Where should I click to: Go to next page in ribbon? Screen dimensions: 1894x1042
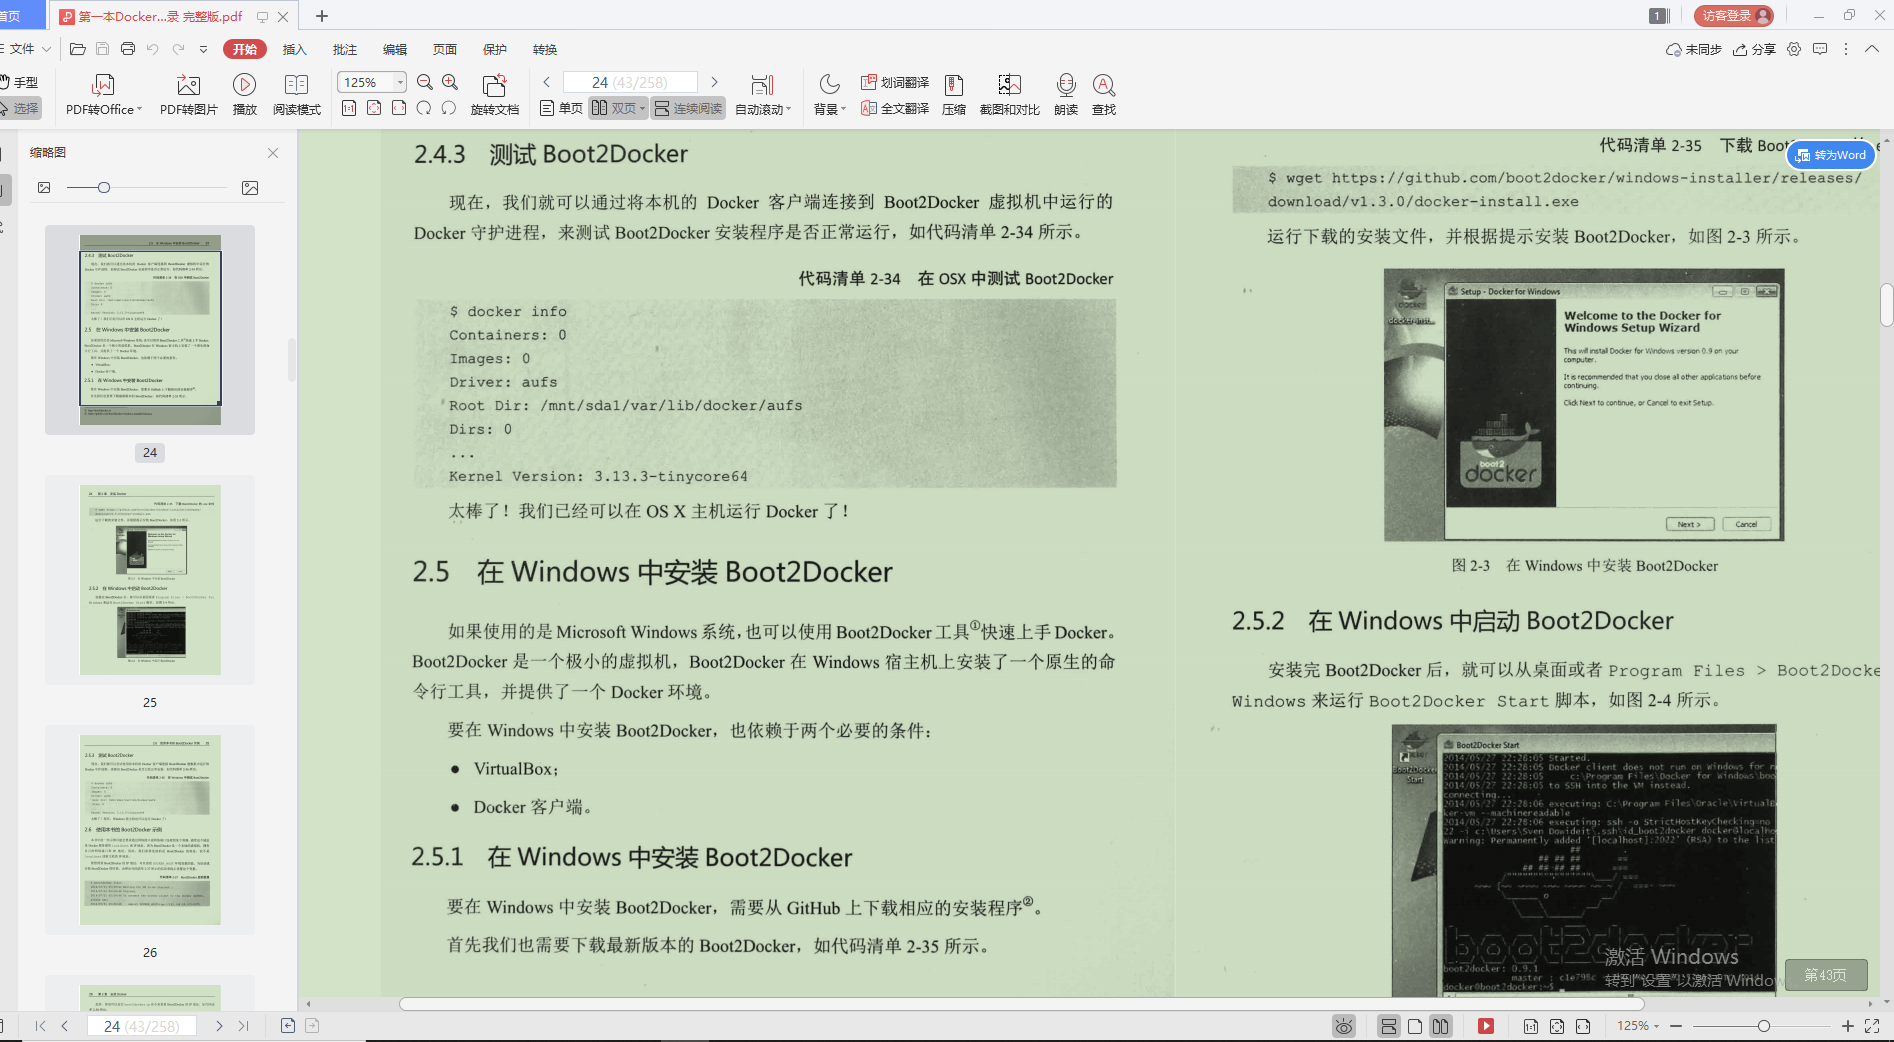coord(714,82)
